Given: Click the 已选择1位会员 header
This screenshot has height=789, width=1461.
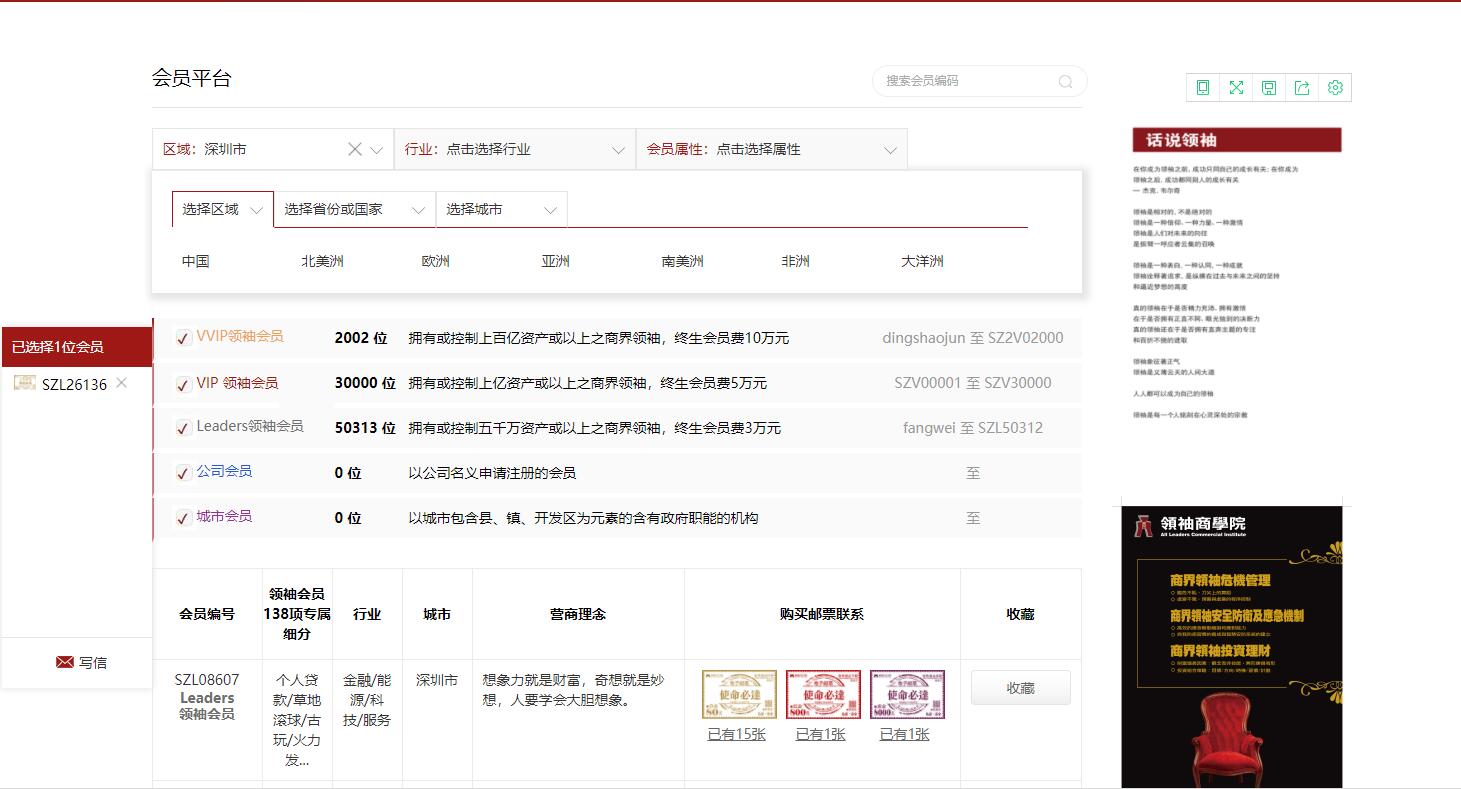Looking at the screenshot, I should (x=77, y=347).
